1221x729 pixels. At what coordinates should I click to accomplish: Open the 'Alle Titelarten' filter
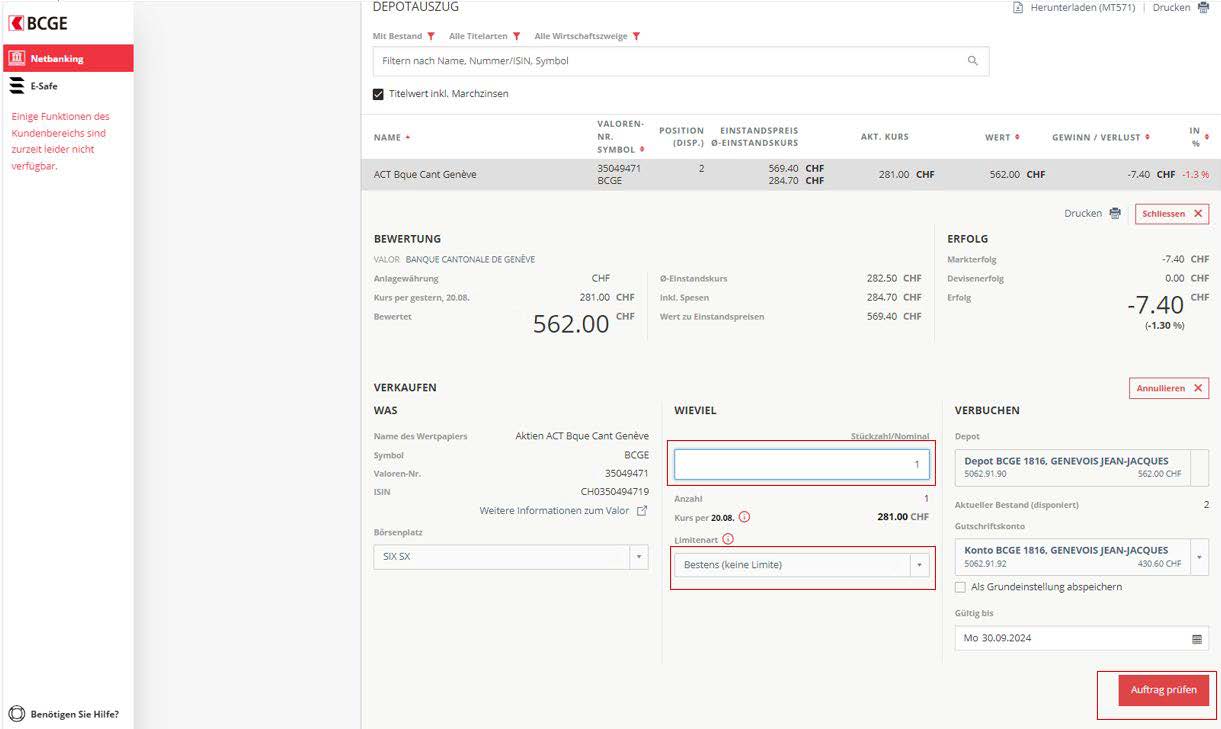[485, 36]
